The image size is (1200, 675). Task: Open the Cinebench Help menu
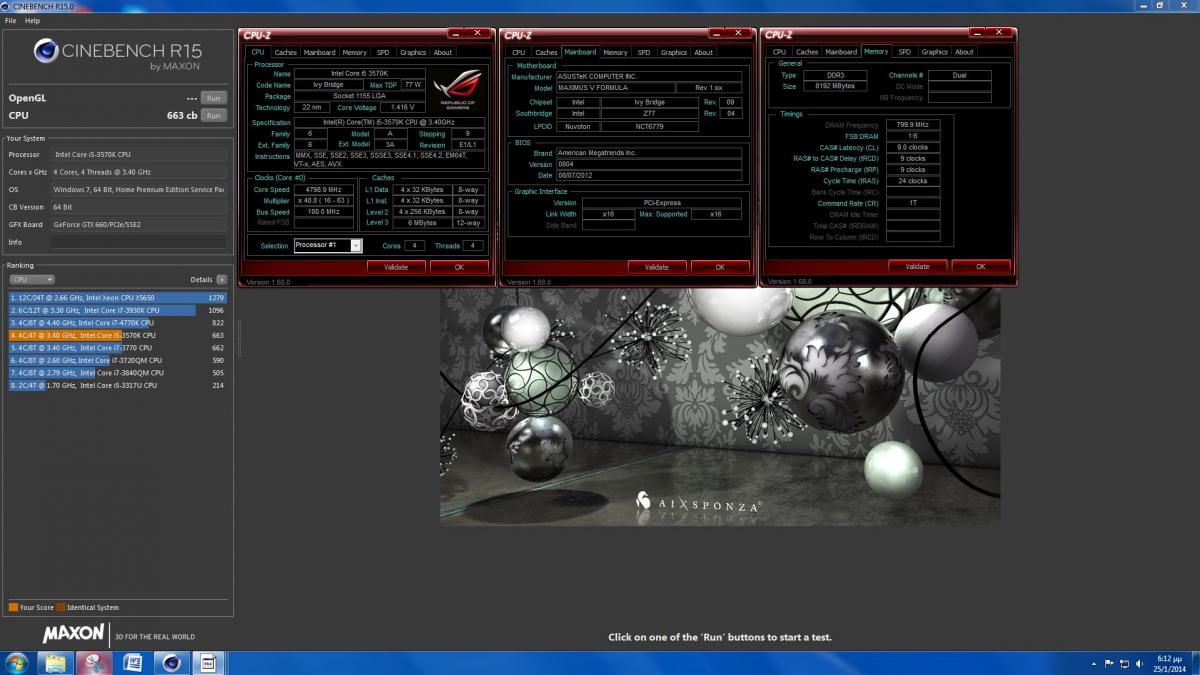coord(33,20)
